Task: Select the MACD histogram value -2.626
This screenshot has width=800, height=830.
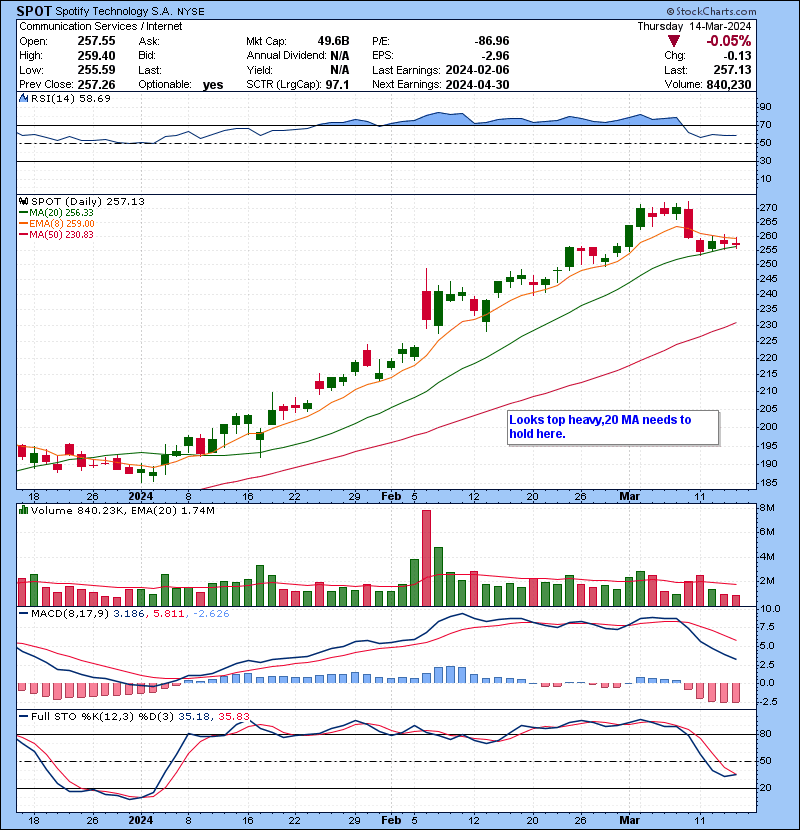Action: 211,614
